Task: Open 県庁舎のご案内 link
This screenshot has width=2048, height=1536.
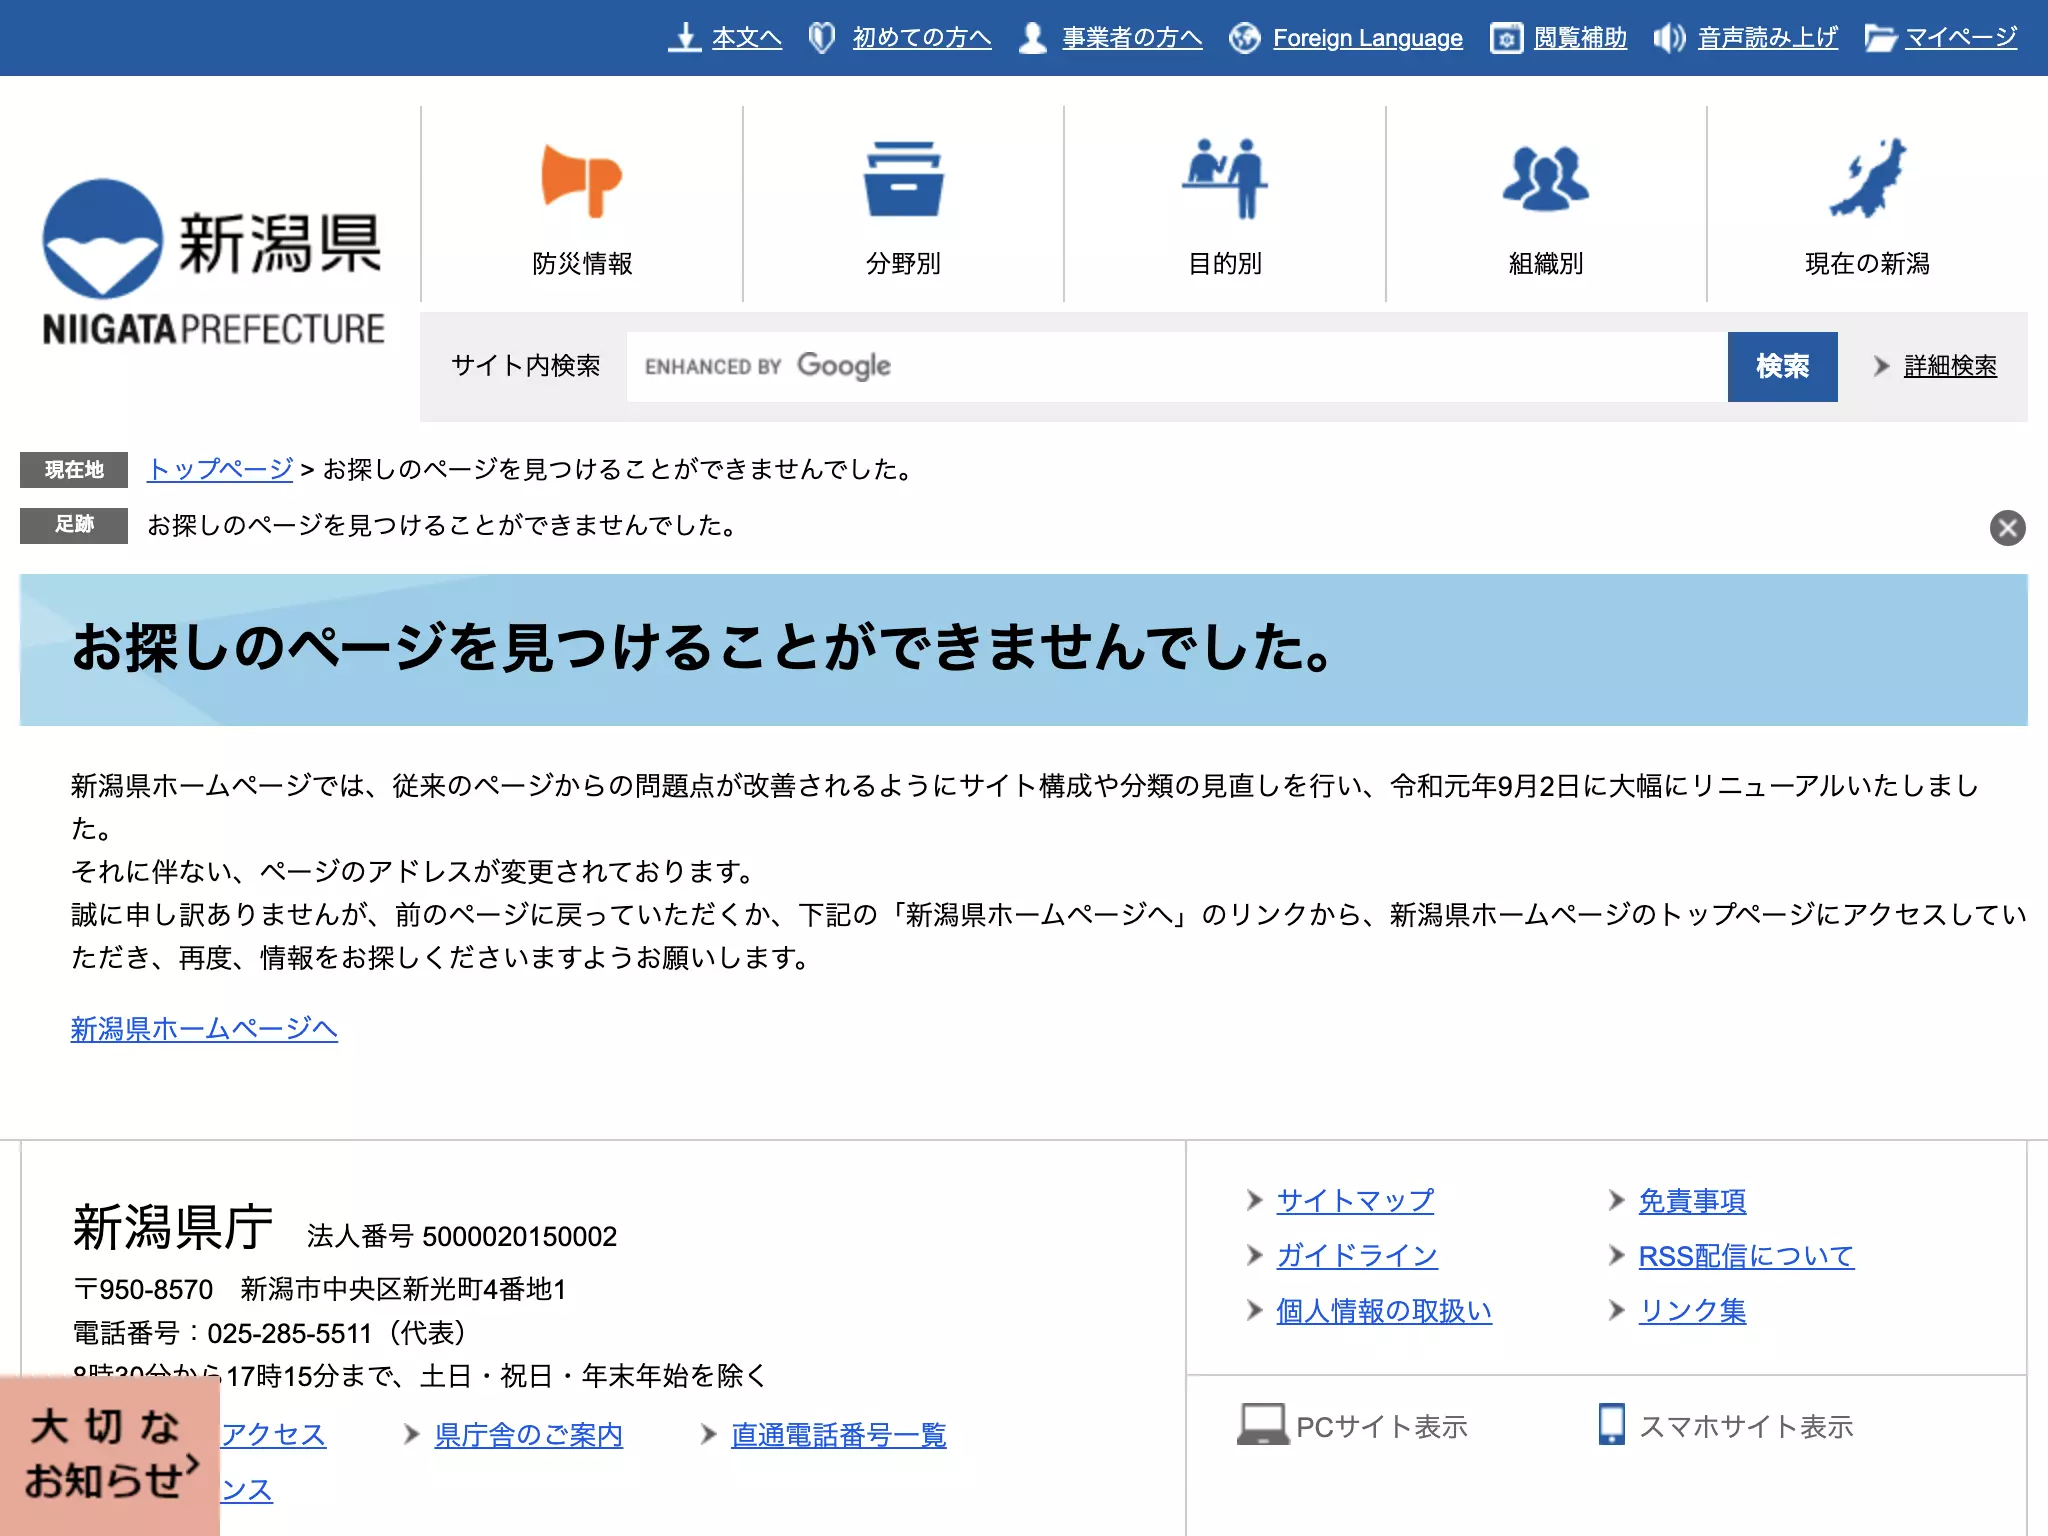Action: (528, 1435)
